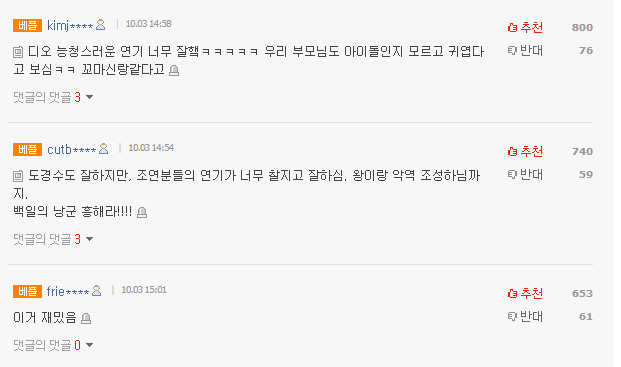Downvote 반대 on frie**** comment with 61

525,316
